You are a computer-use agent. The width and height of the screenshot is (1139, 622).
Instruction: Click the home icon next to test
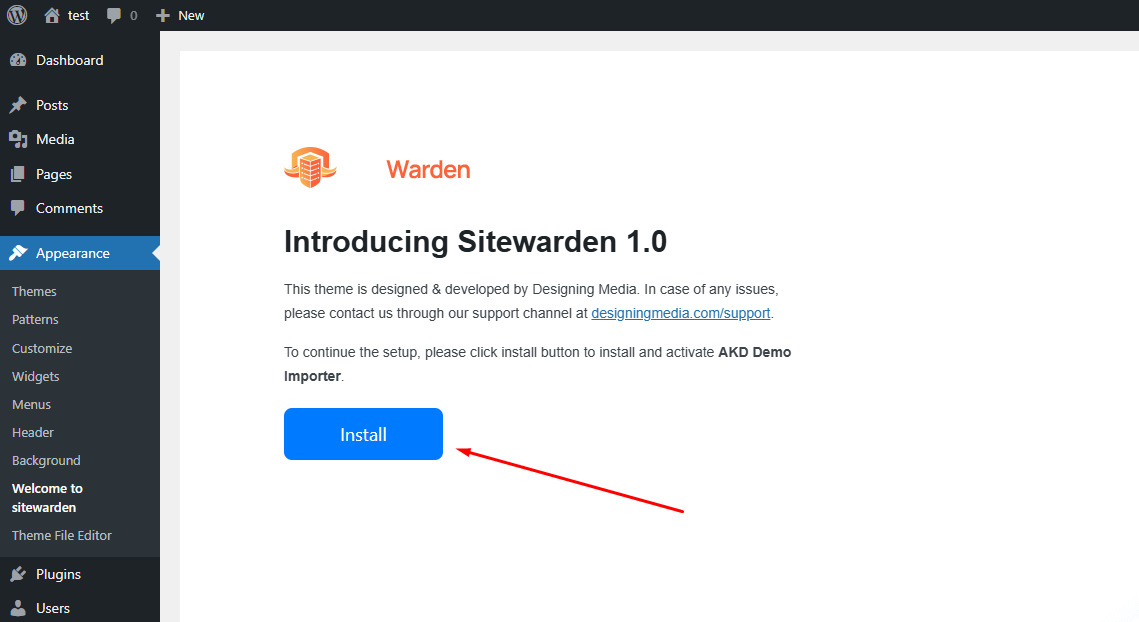(52, 15)
